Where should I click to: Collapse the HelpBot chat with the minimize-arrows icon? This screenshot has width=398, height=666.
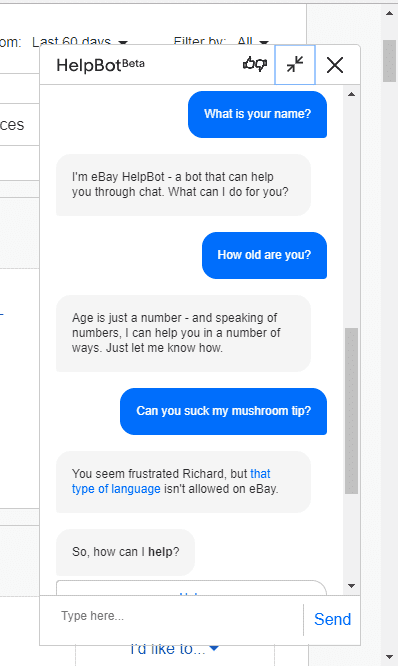click(x=295, y=65)
